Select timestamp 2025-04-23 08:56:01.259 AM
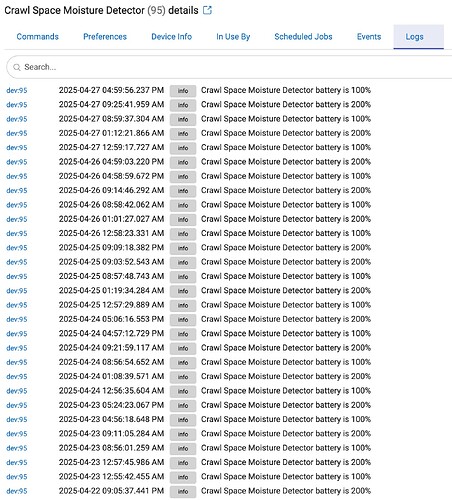Viewport: 452px width, 500px height. coord(111,448)
